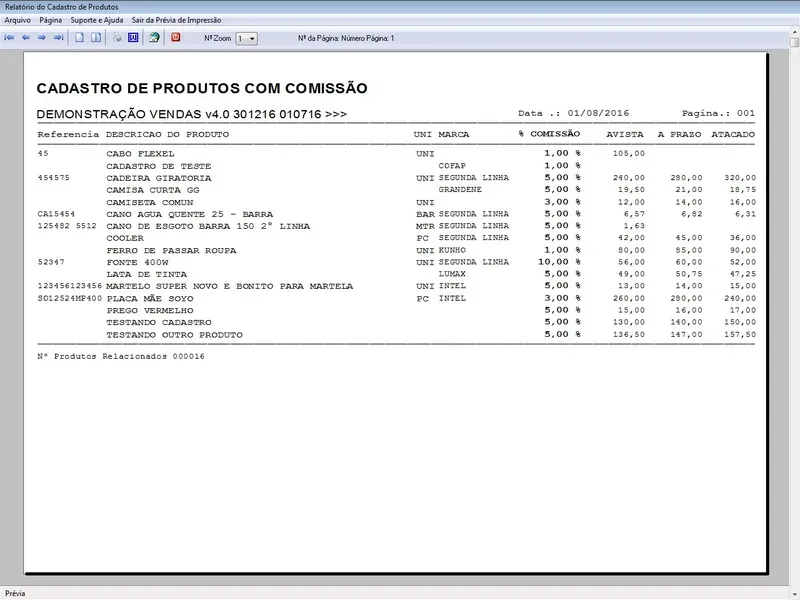Click the vertical scrollbar on right edge
Viewport: 800px width, 600px height.
pyautogui.click(x=793, y=300)
